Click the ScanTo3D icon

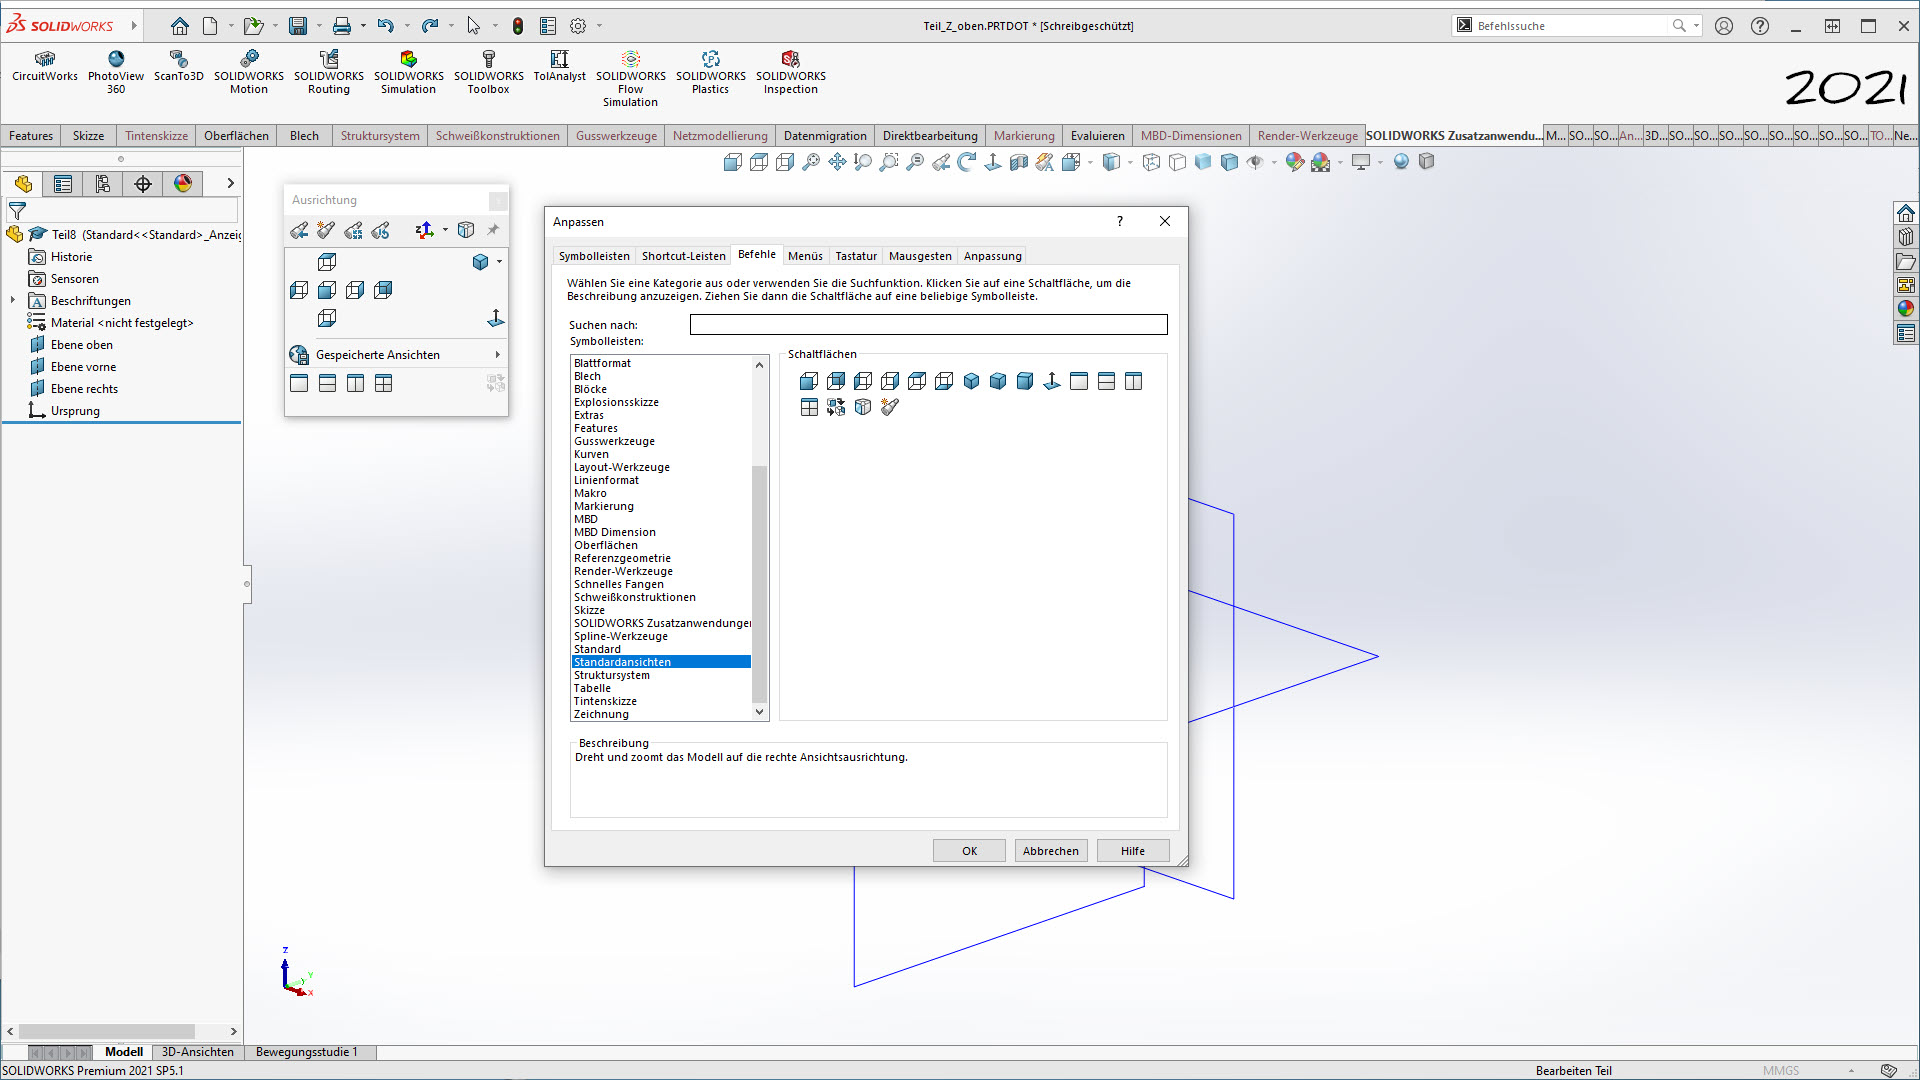tap(178, 67)
